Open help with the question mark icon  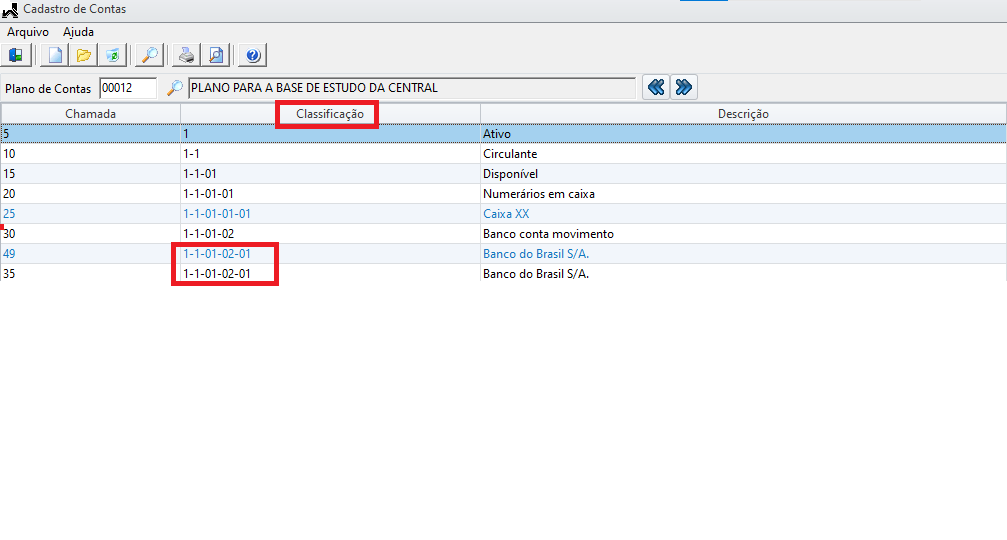pos(252,55)
